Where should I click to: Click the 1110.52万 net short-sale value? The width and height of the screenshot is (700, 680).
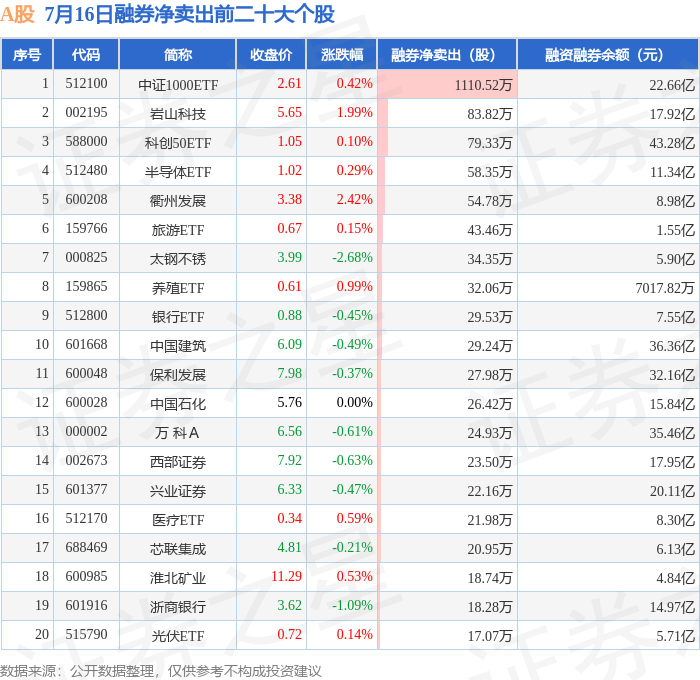pos(483,84)
